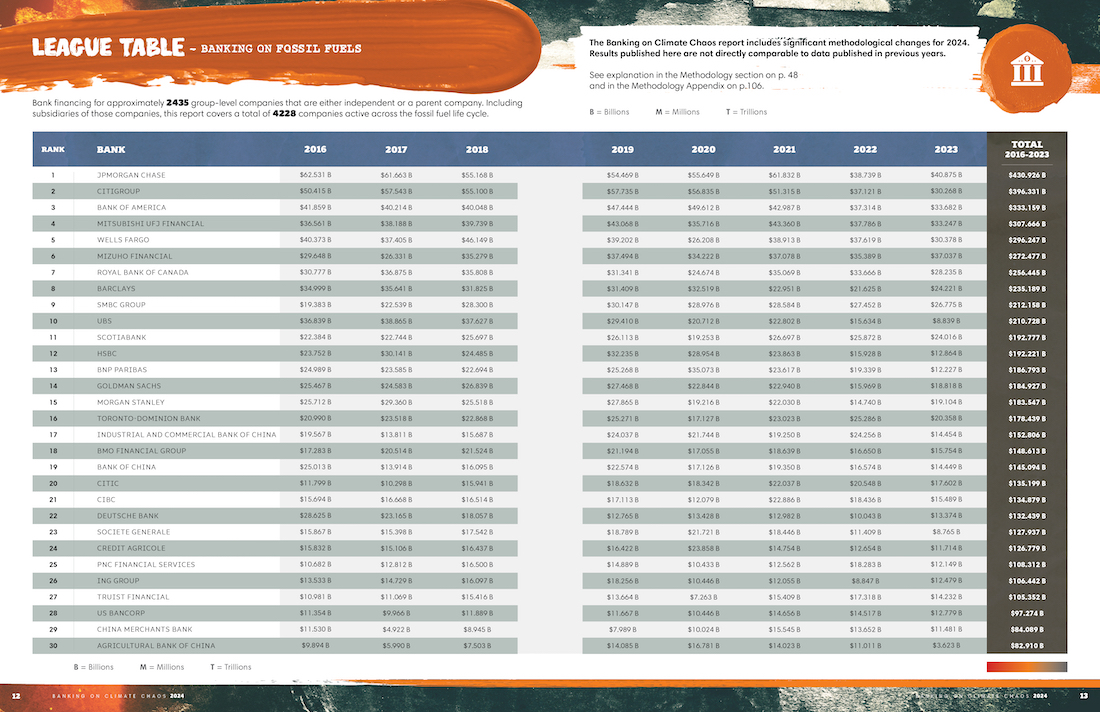Select the Barclays row name

point(116,288)
